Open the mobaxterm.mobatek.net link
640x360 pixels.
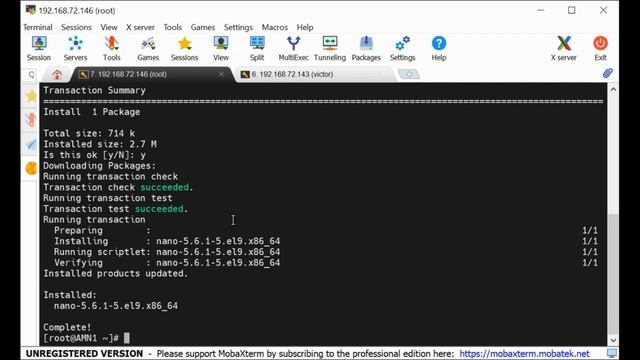coord(524,353)
